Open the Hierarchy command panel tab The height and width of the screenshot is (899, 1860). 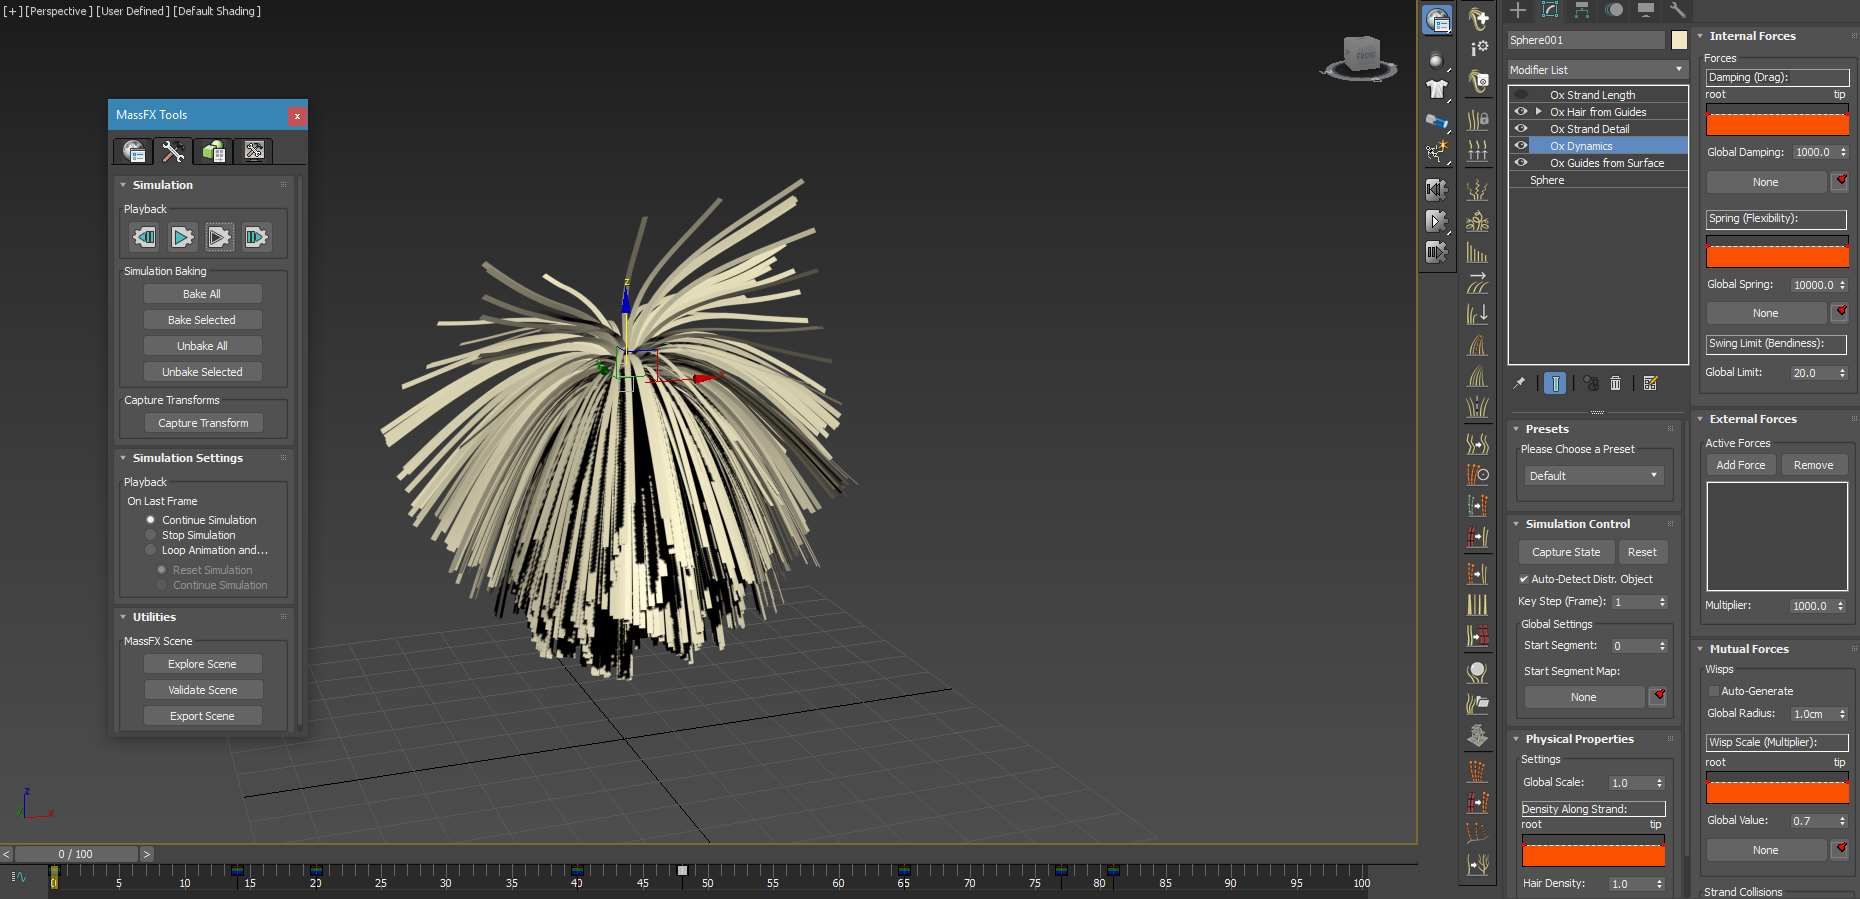(1582, 10)
